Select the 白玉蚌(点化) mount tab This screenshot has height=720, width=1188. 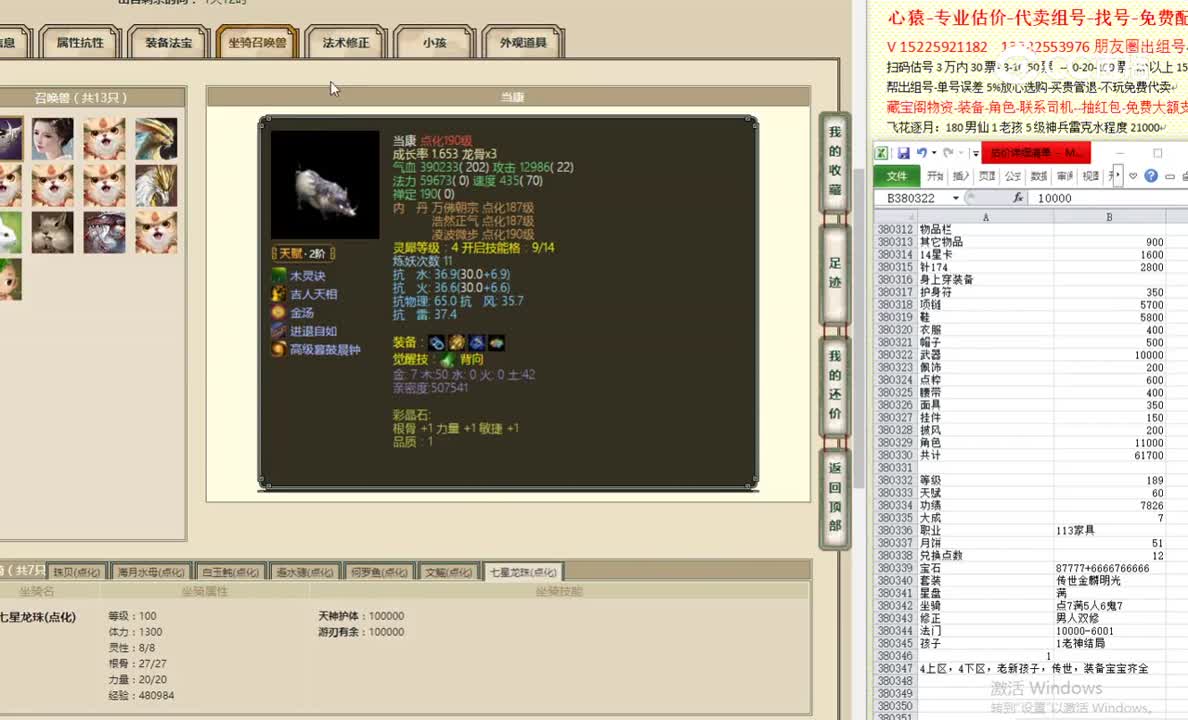coord(230,572)
